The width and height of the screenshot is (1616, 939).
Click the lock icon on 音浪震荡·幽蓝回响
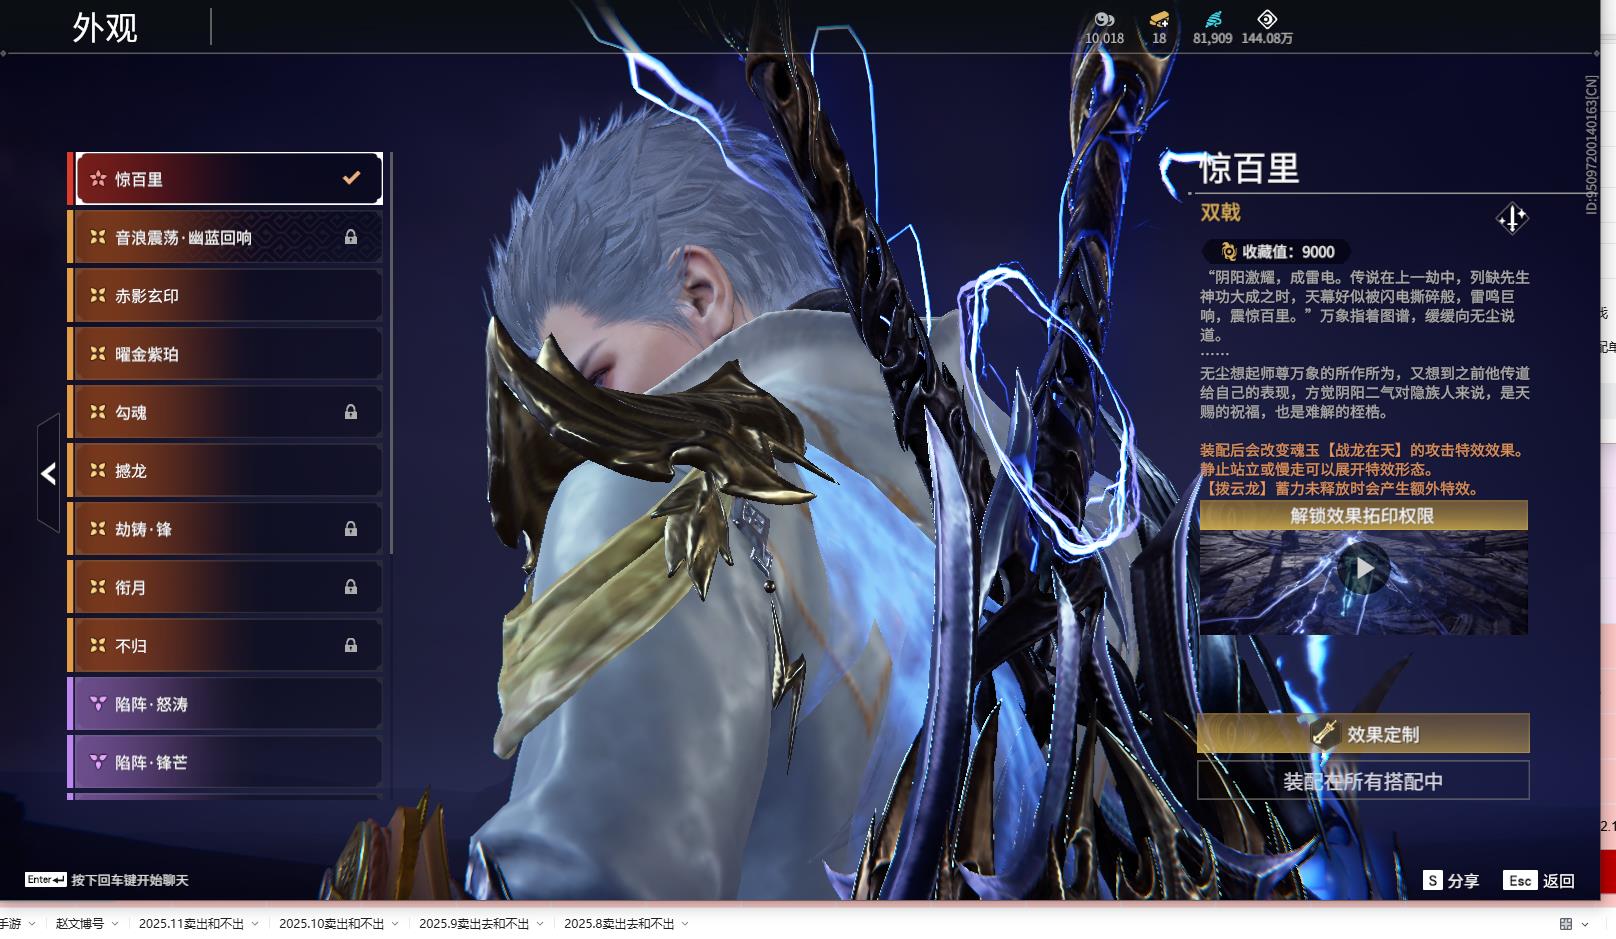pyautogui.click(x=351, y=237)
